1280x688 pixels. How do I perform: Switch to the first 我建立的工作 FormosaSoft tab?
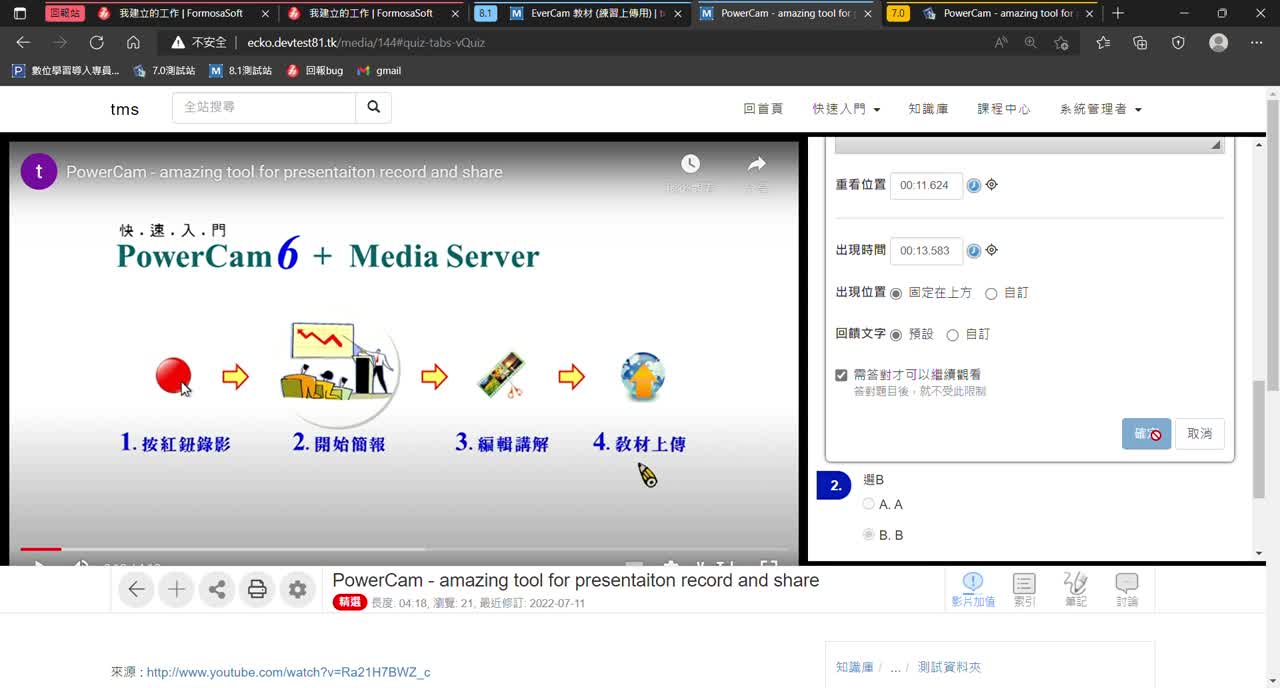tap(183, 13)
